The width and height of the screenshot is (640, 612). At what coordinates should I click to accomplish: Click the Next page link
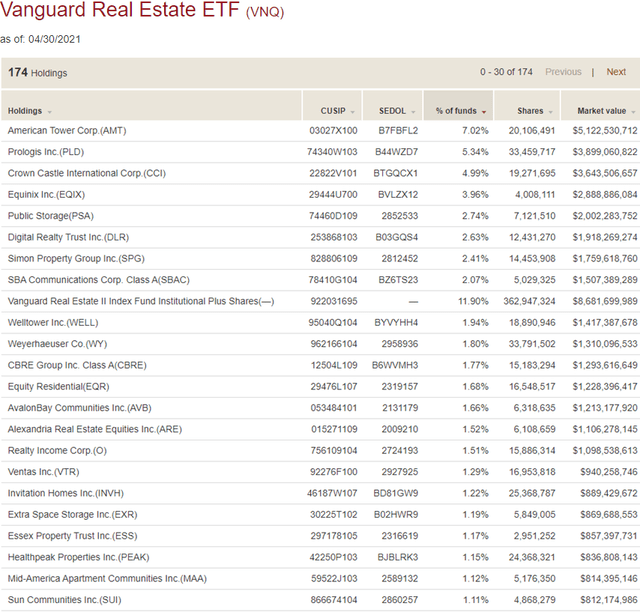pyautogui.click(x=616, y=72)
